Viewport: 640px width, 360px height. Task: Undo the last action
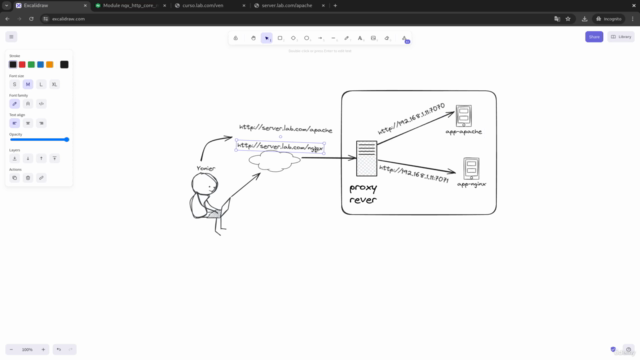click(59, 349)
